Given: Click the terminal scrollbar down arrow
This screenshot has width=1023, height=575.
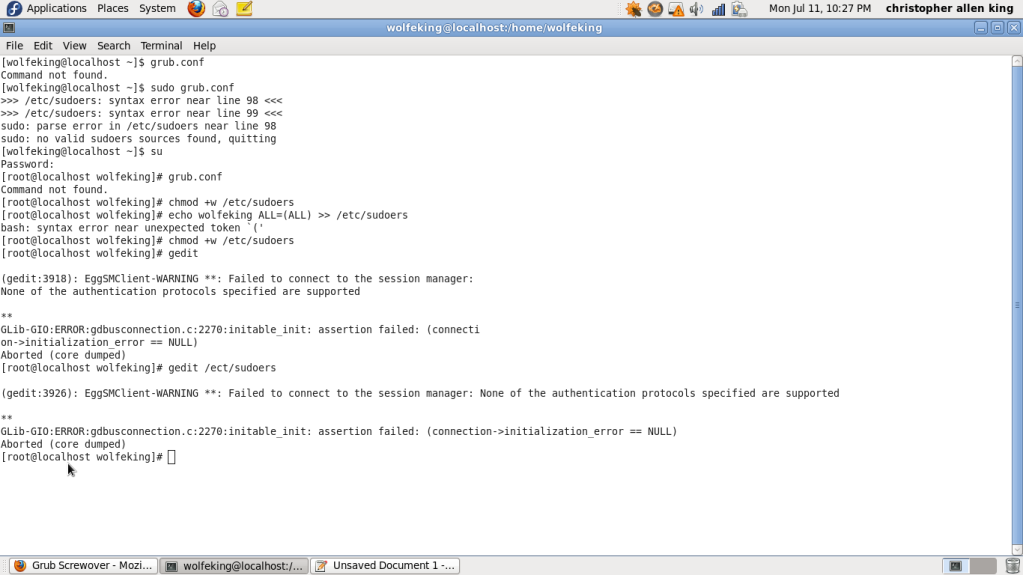Looking at the screenshot, I should tap(1016, 550).
